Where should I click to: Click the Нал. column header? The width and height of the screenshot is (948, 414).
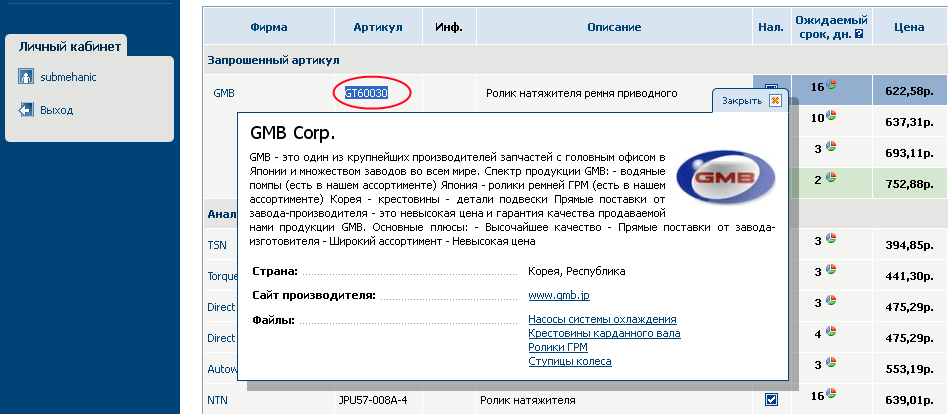771,27
